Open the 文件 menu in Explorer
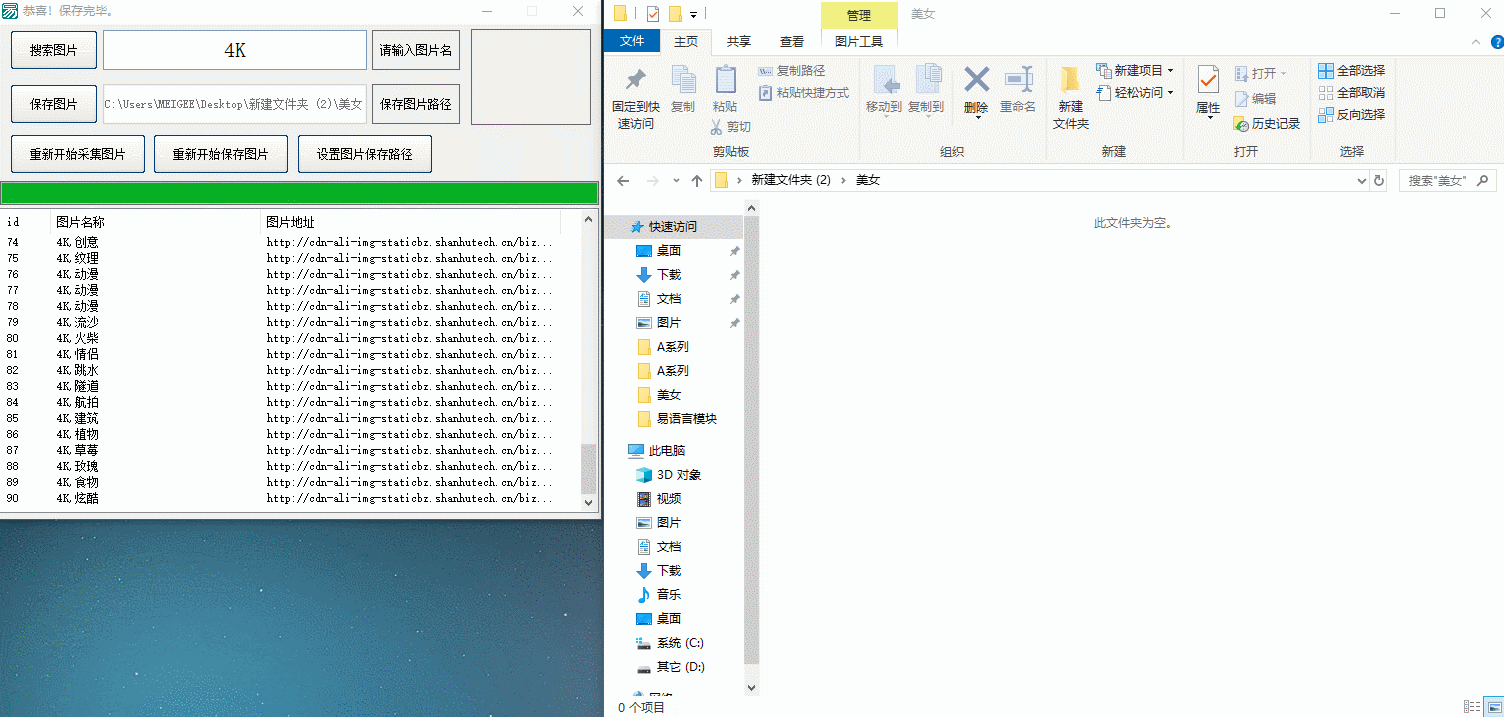Image resolution: width=1504 pixels, height=717 pixels. [x=632, y=41]
